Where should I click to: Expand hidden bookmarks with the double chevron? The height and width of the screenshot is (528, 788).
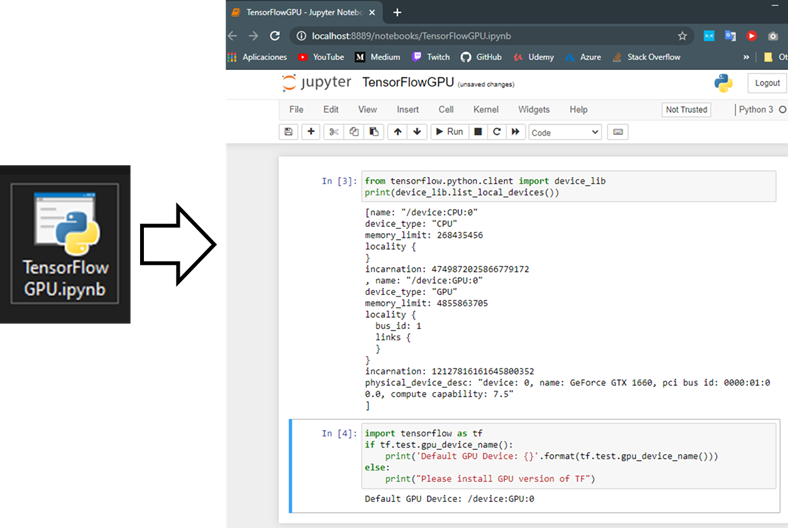[x=746, y=57]
